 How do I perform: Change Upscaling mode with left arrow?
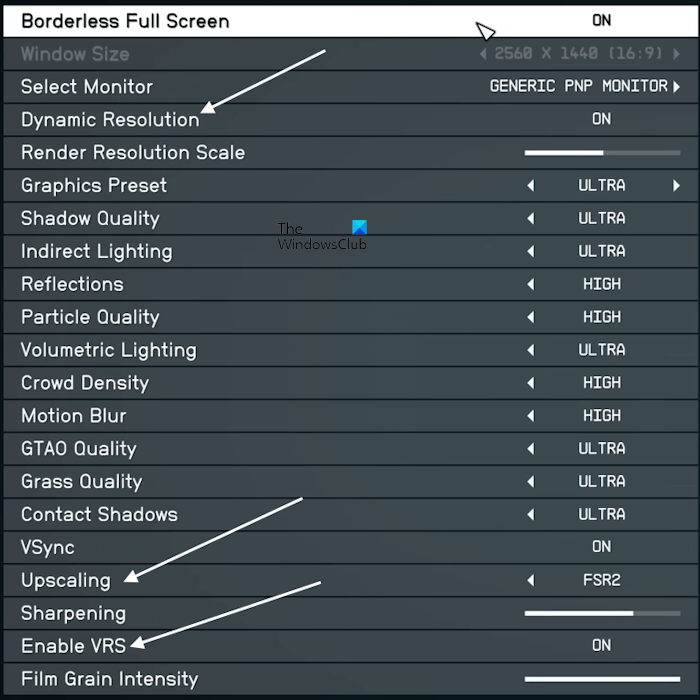pyautogui.click(x=531, y=581)
